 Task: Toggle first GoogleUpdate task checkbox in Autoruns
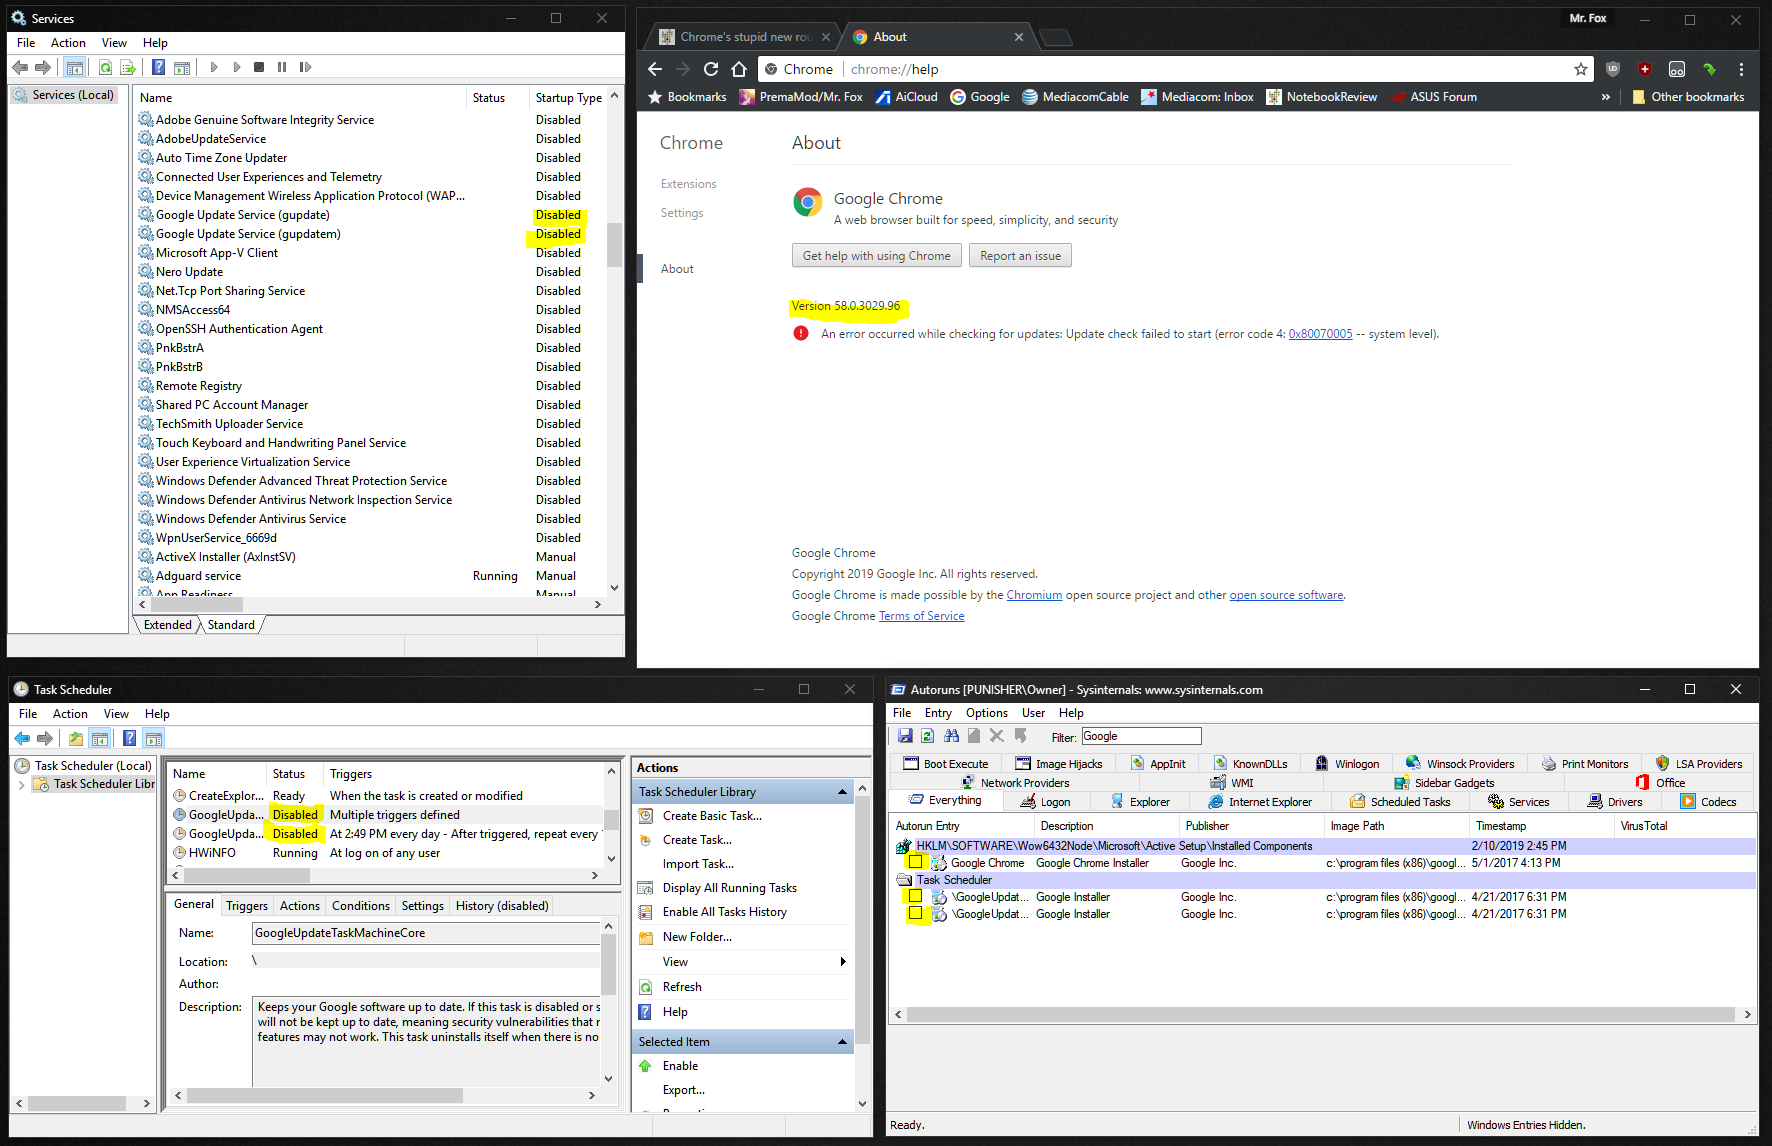click(x=915, y=896)
